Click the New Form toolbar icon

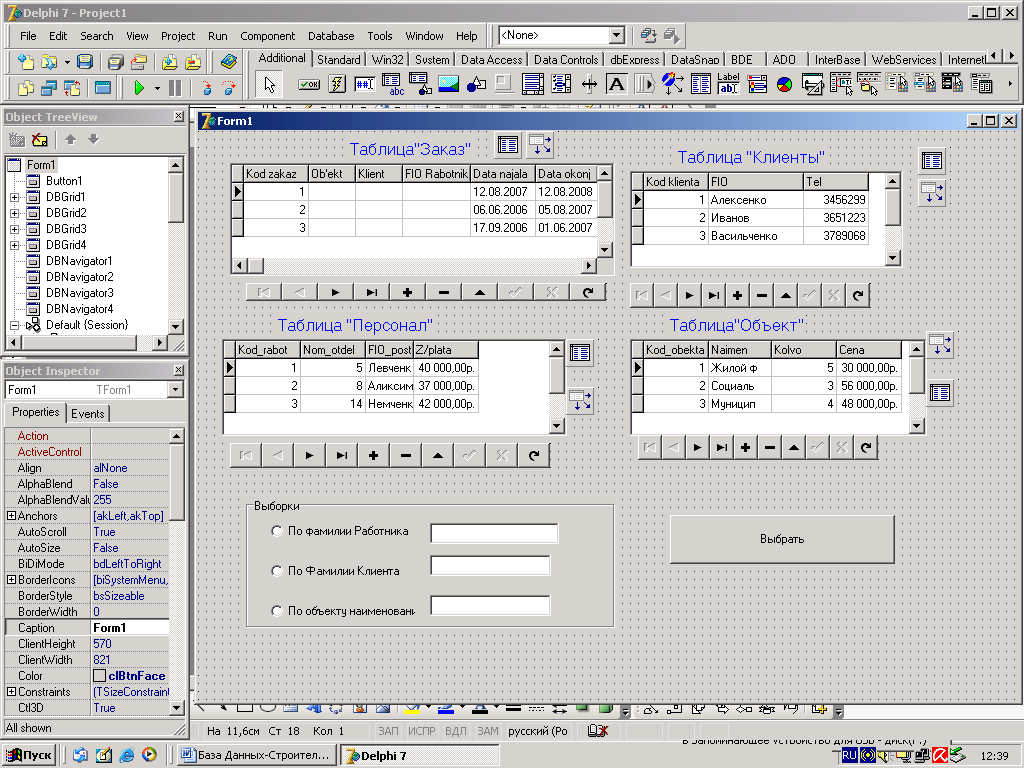tap(103, 88)
